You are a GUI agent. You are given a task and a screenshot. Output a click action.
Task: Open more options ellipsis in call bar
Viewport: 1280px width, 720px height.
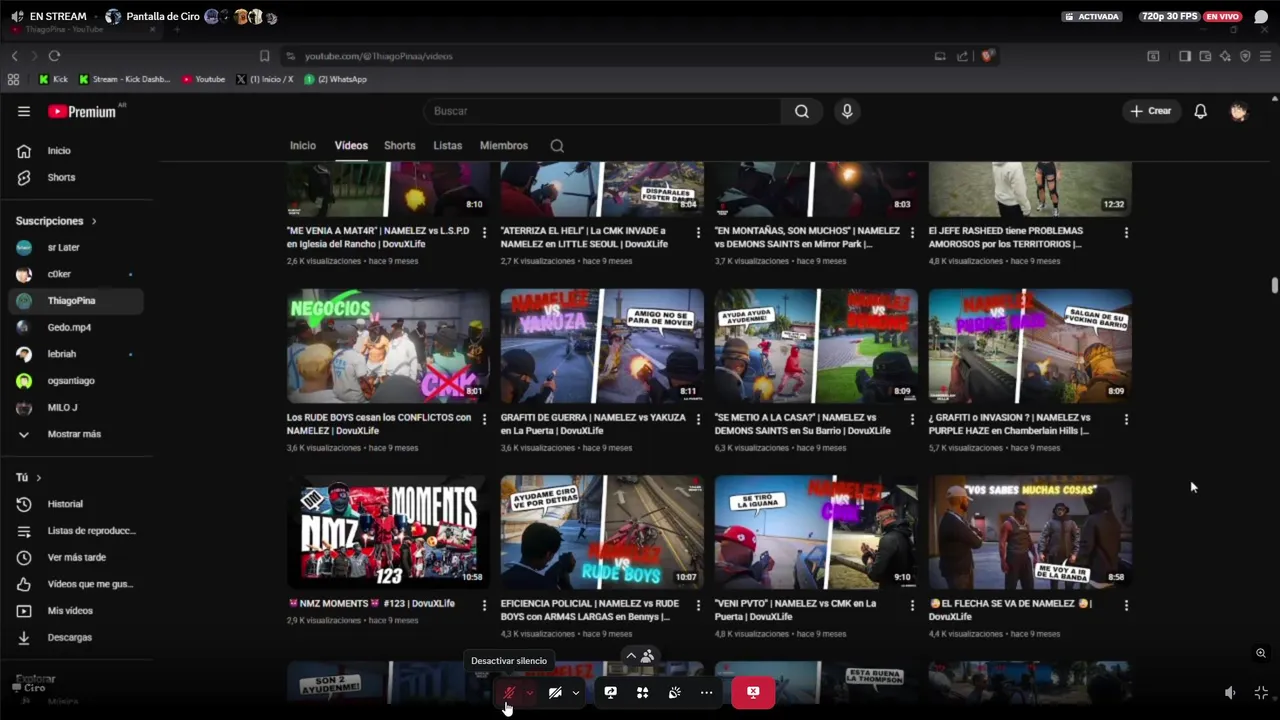[707, 692]
